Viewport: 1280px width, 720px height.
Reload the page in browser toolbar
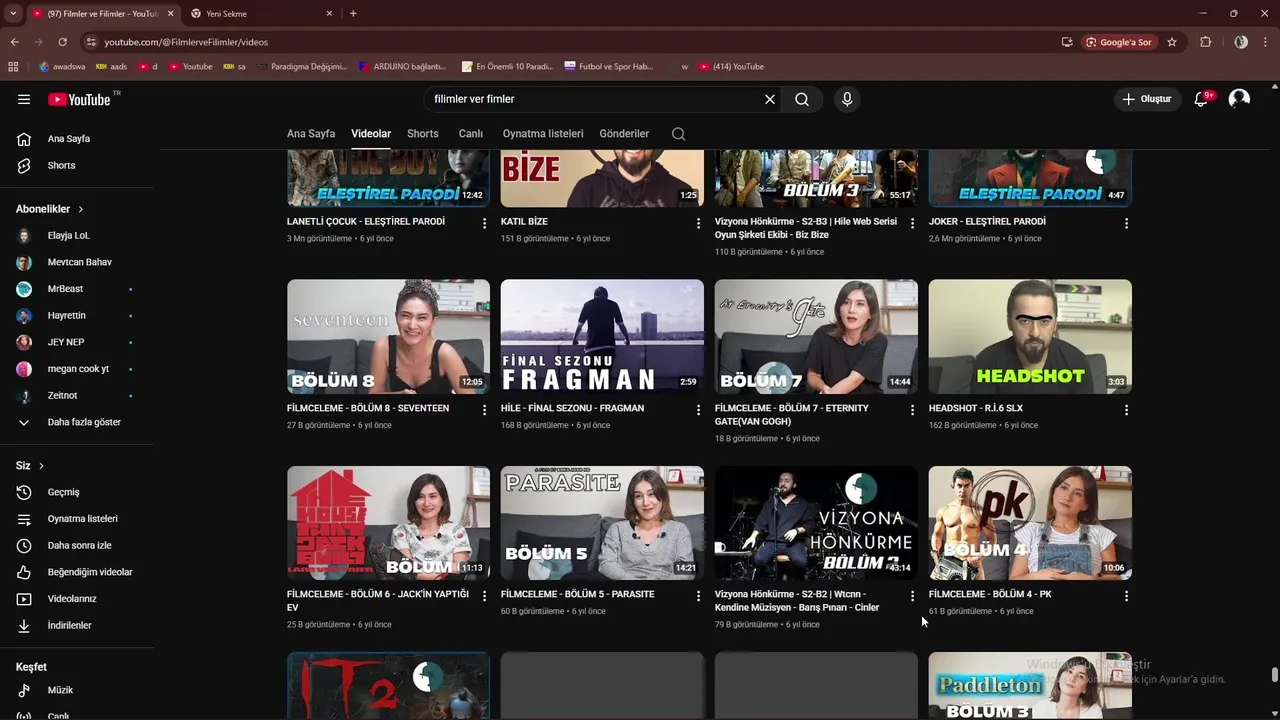[x=62, y=42]
